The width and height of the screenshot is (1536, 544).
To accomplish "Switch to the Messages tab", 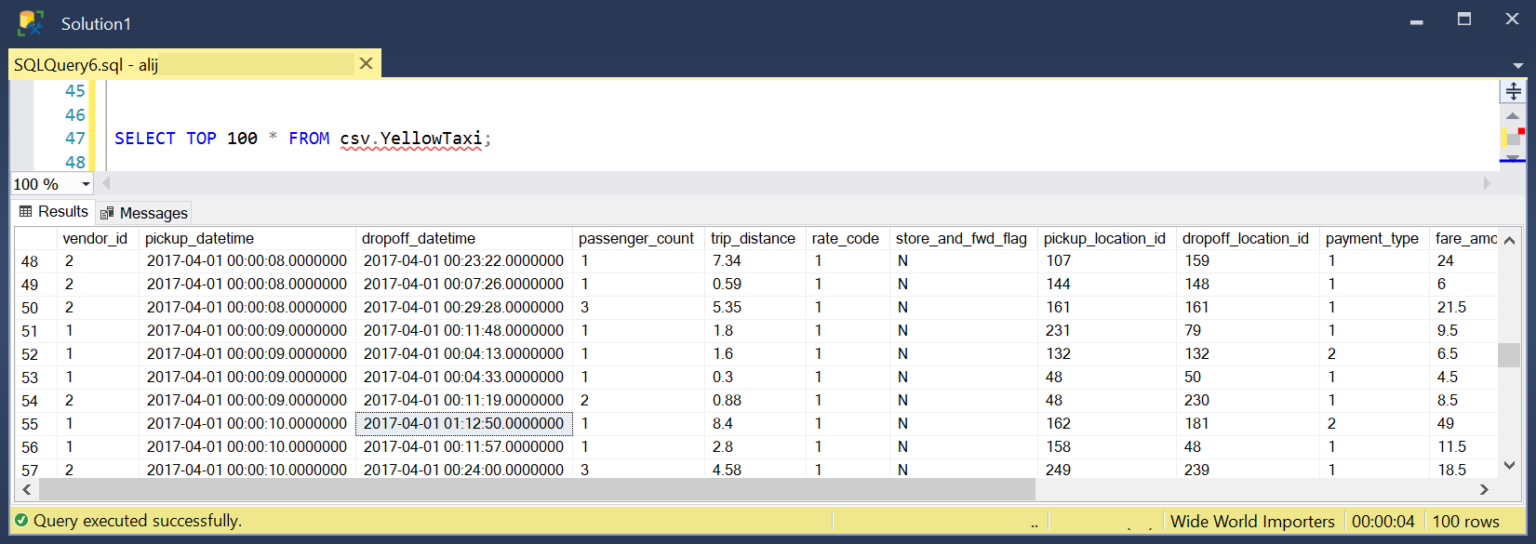I will pyautogui.click(x=144, y=213).
